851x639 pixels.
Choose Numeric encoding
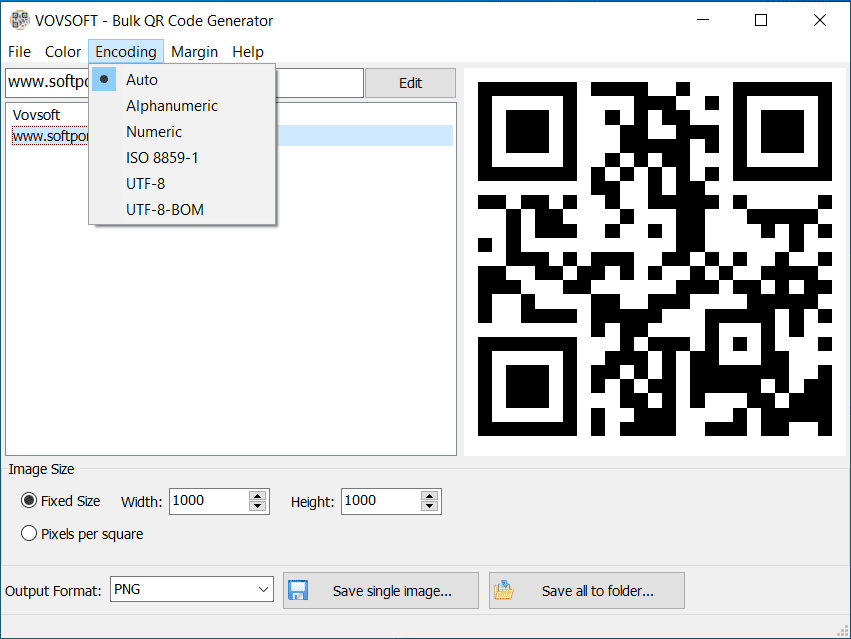tap(182, 132)
